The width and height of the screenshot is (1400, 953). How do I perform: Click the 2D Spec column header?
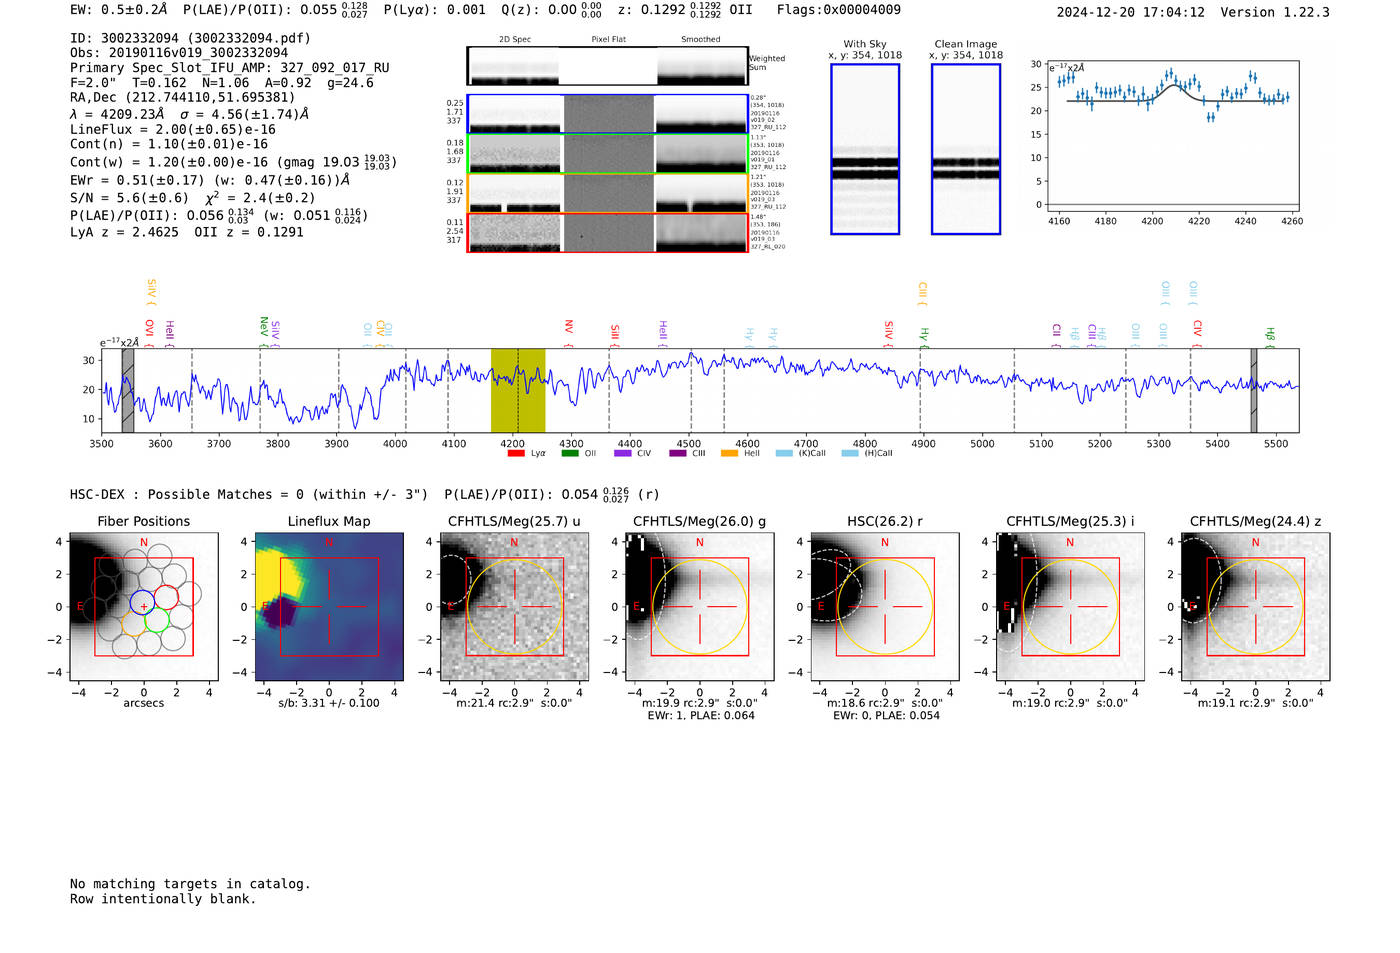(x=515, y=40)
